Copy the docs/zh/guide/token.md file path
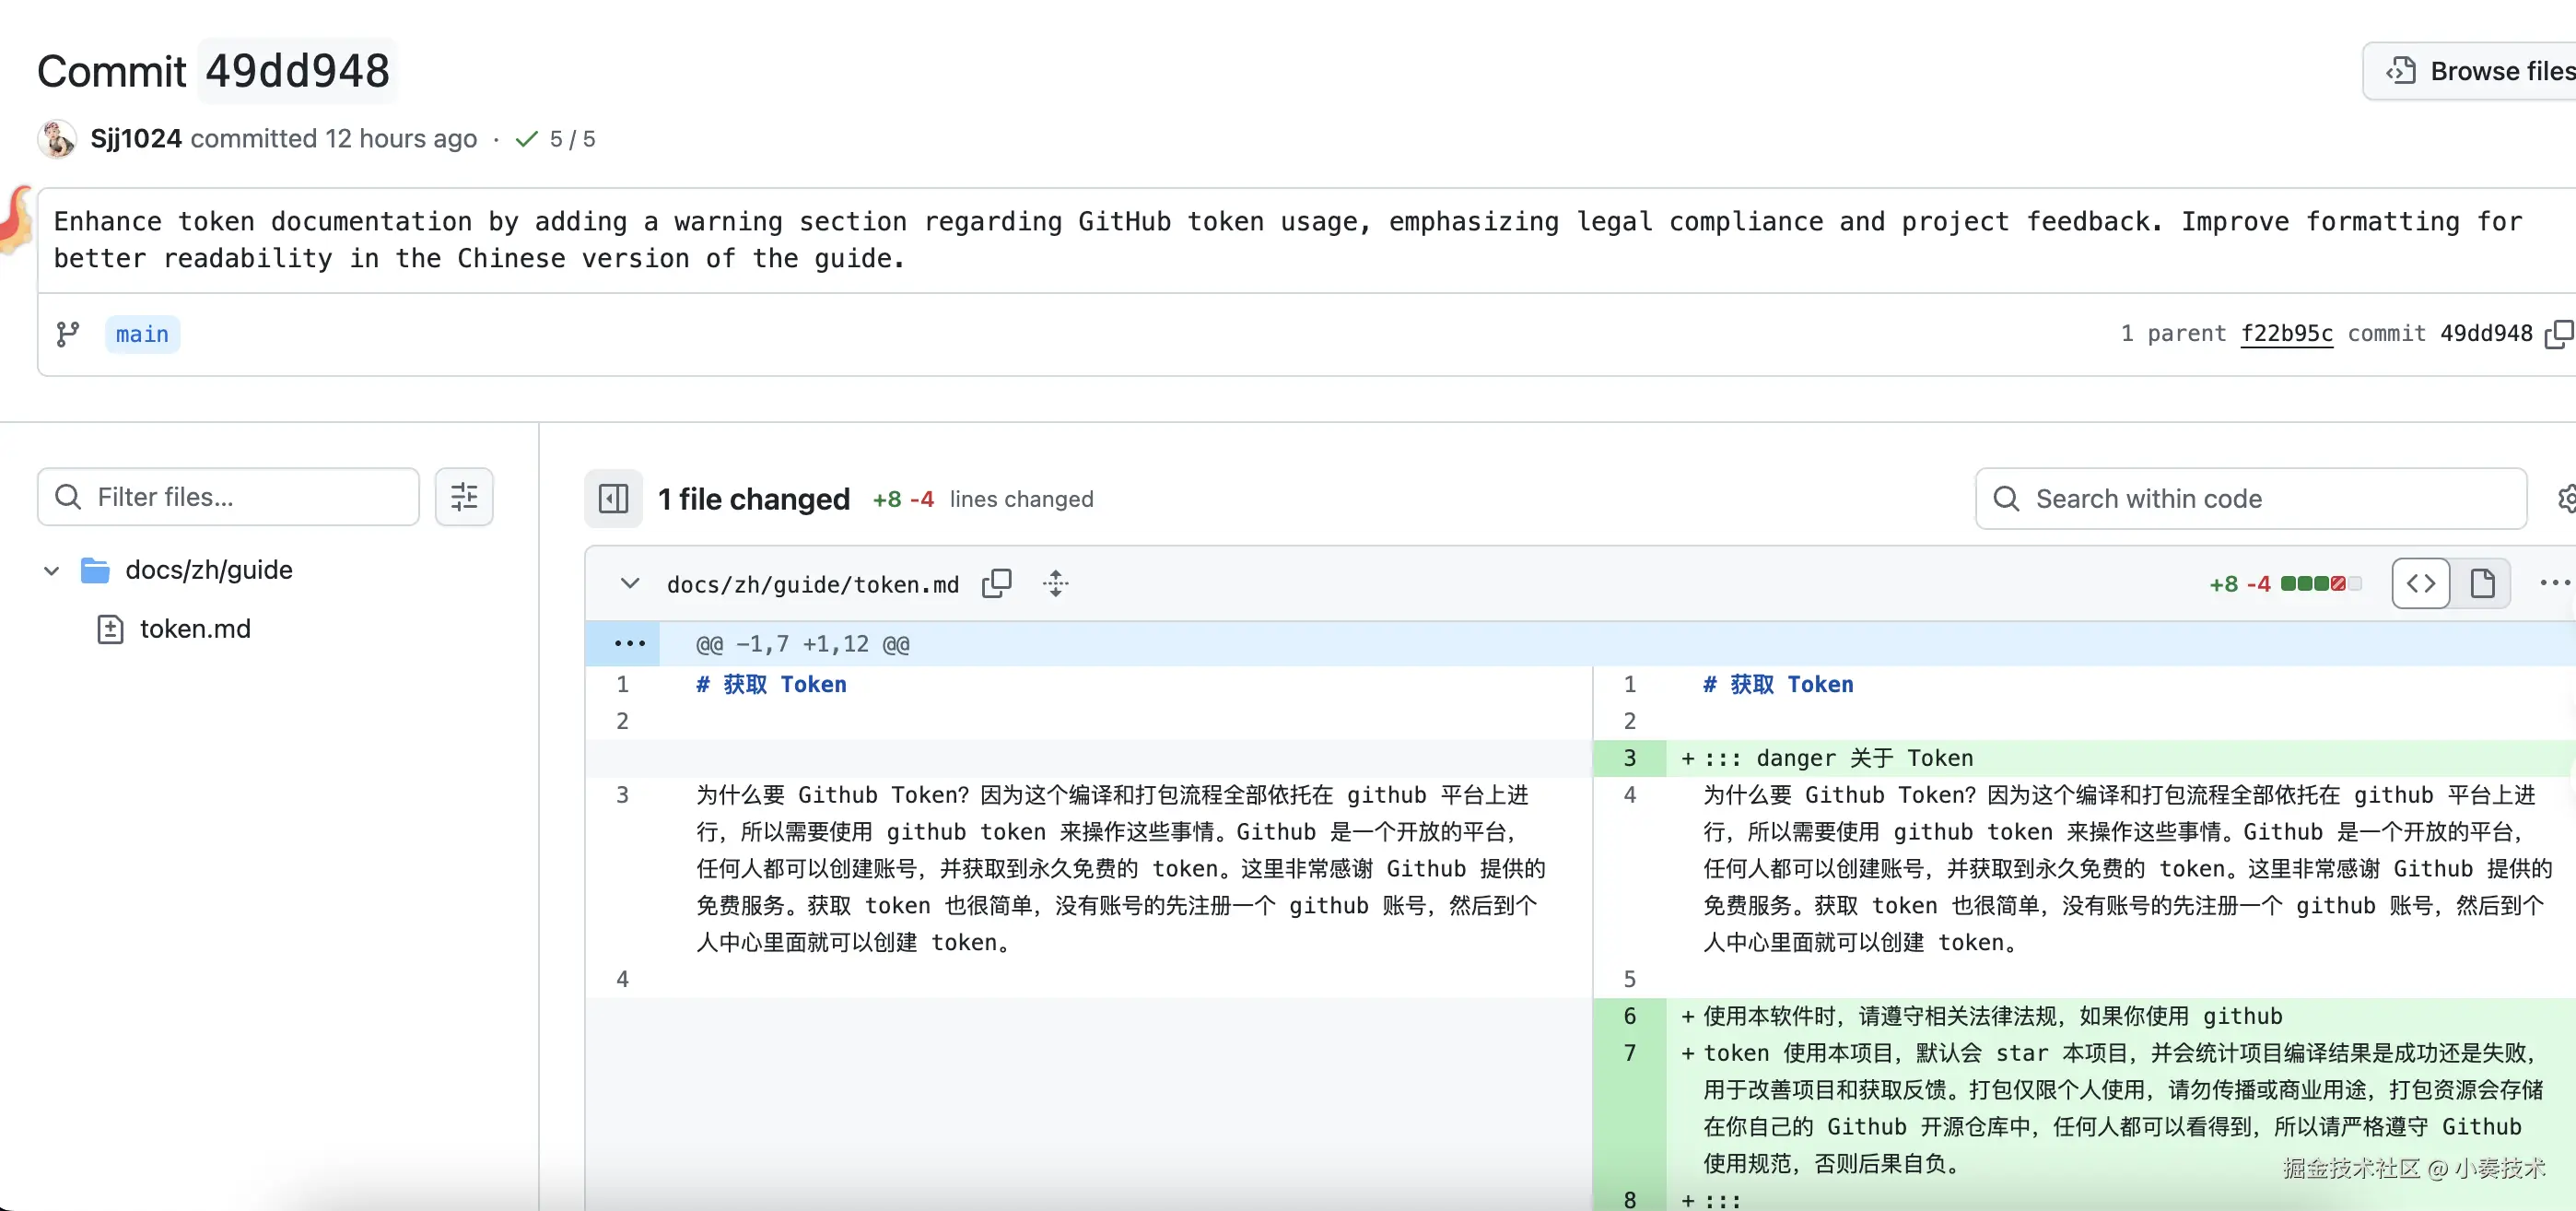The width and height of the screenshot is (2576, 1211). [997, 584]
